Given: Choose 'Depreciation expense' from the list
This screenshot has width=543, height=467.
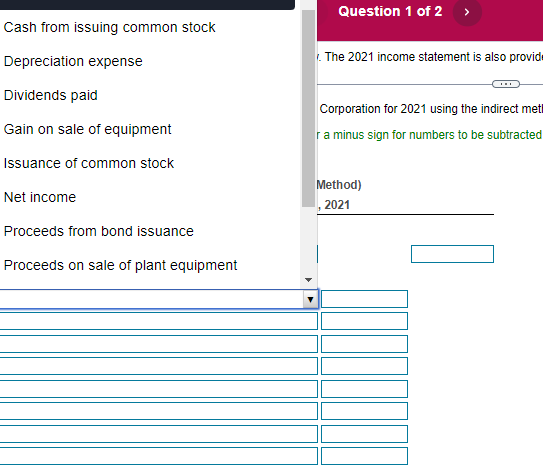Looking at the screenshot, I should click(x=73, y=61).
